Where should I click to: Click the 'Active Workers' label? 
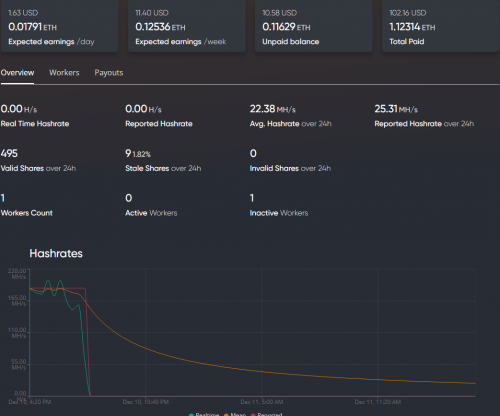[x=151, y=213]
